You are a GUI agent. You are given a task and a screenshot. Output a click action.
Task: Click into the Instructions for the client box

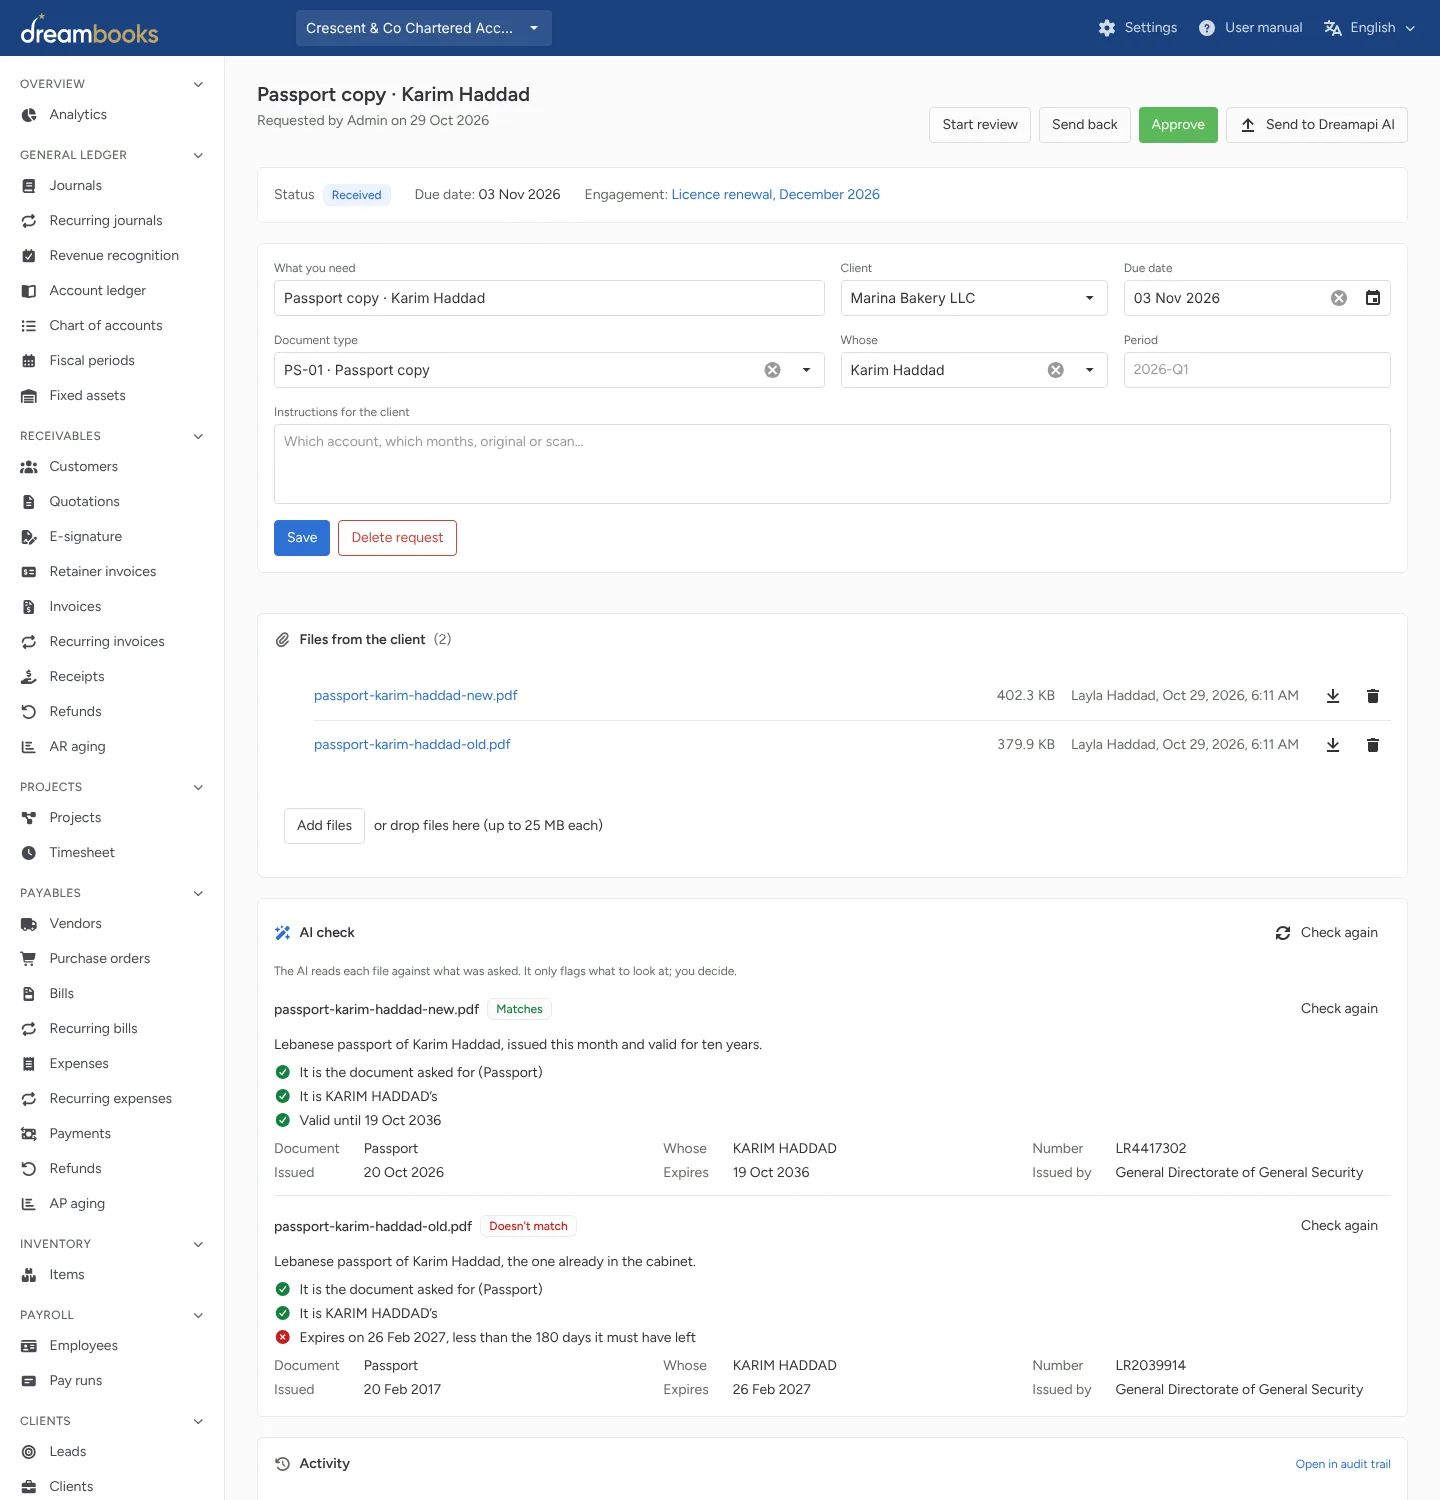click(x=832, y=464)
